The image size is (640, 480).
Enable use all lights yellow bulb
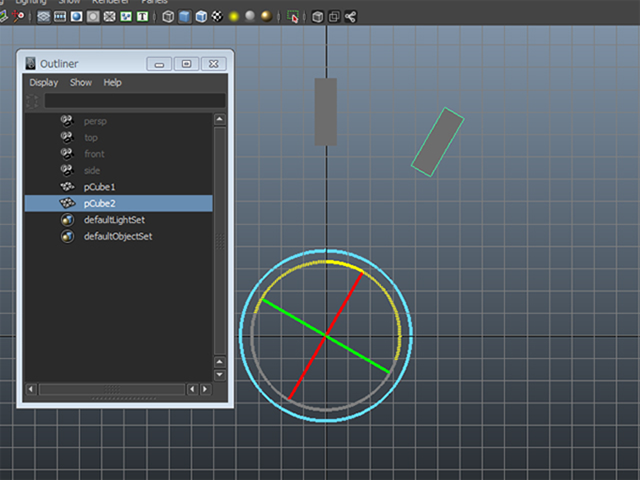coord(234,16)
